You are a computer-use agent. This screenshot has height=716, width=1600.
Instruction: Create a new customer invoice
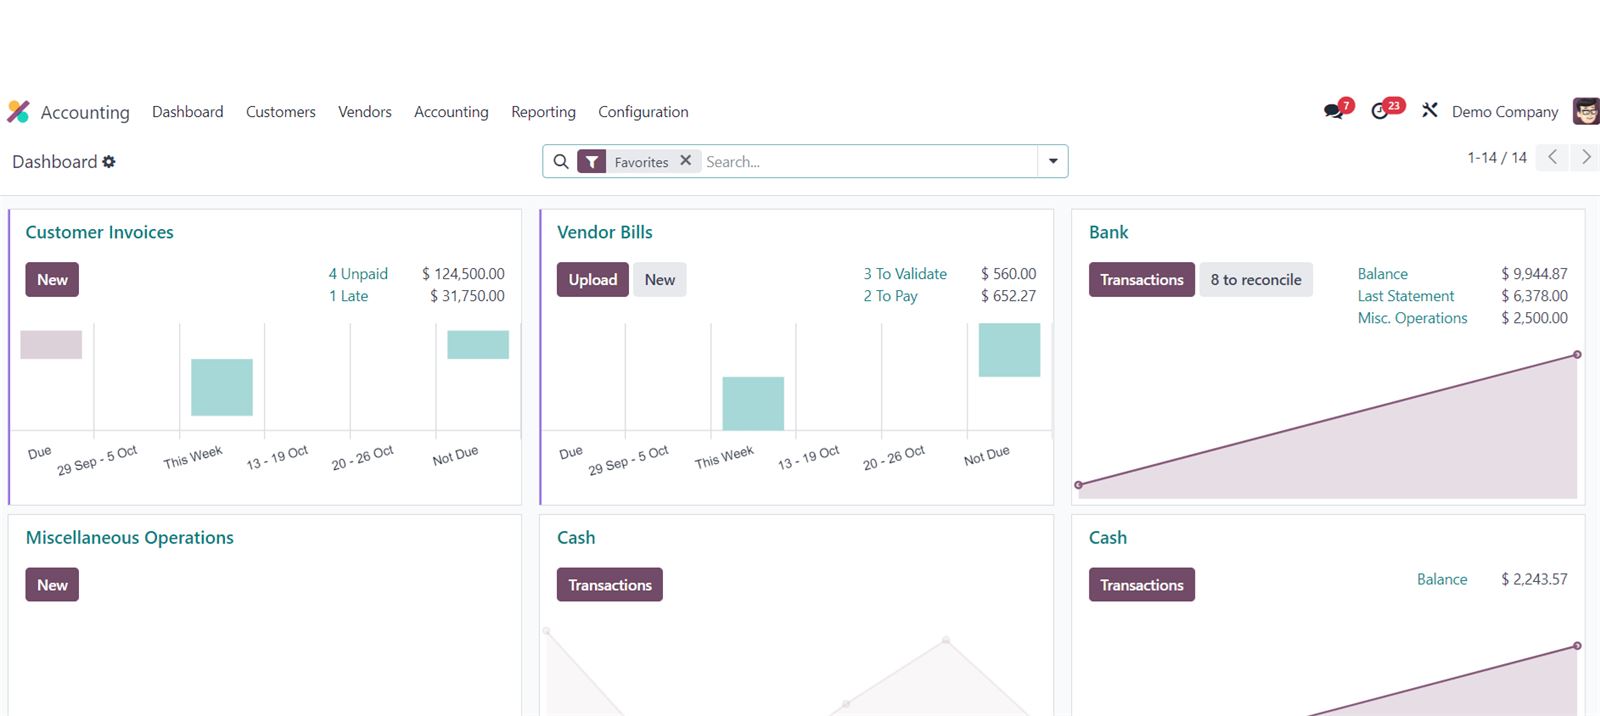click(x=52, y=280)
